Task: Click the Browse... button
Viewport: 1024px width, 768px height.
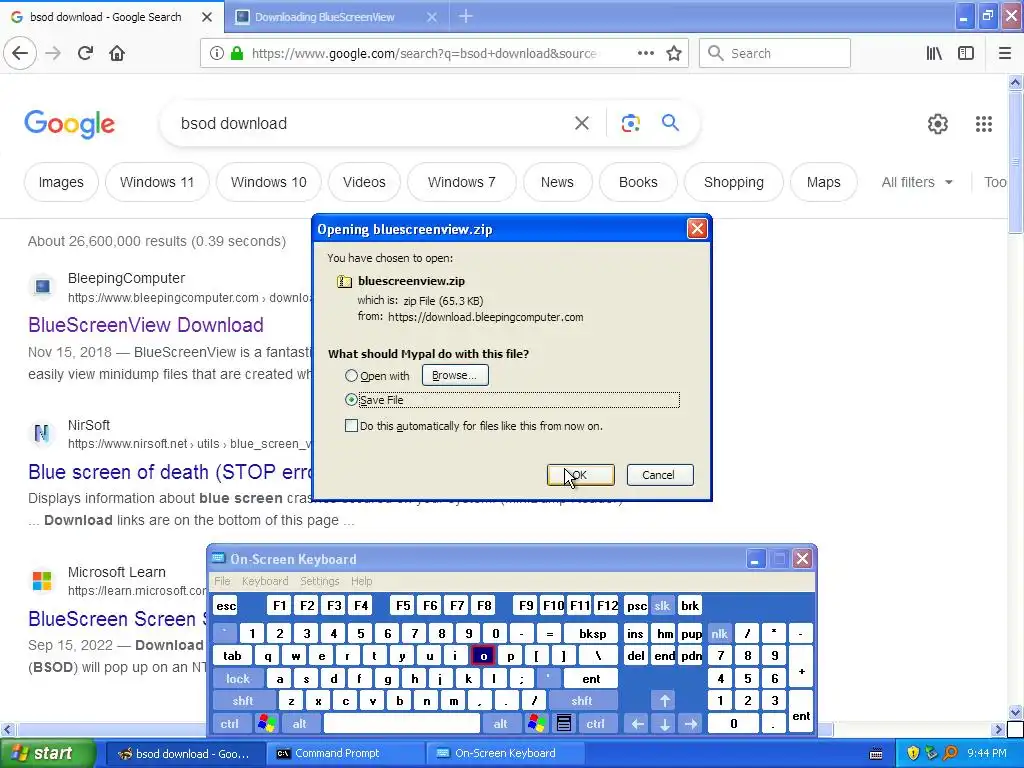Action: [455, 376]
